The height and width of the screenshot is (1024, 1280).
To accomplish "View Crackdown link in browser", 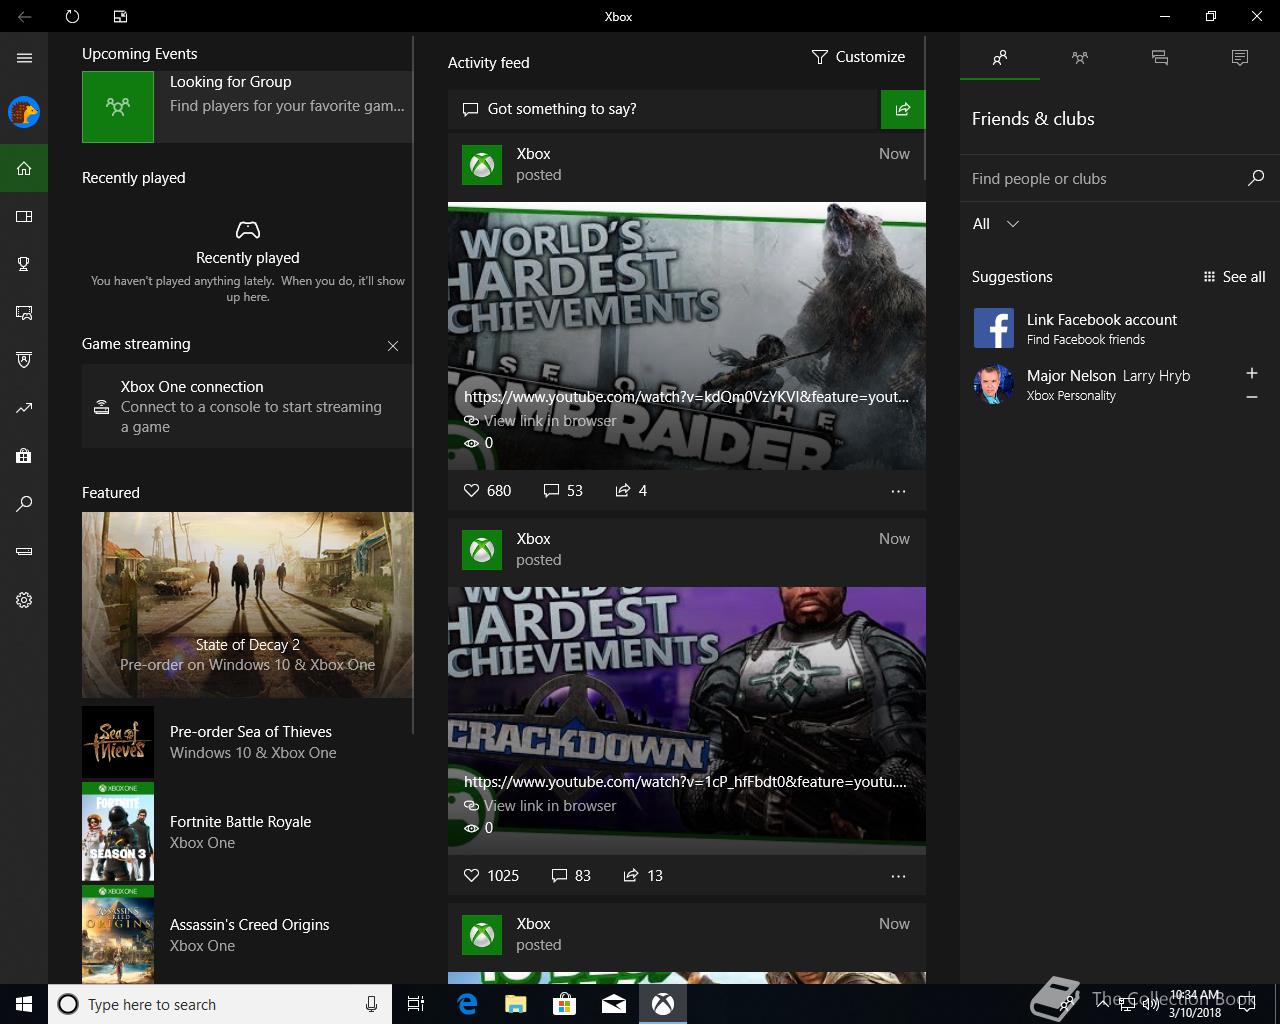I will click(x=540, y=806).
